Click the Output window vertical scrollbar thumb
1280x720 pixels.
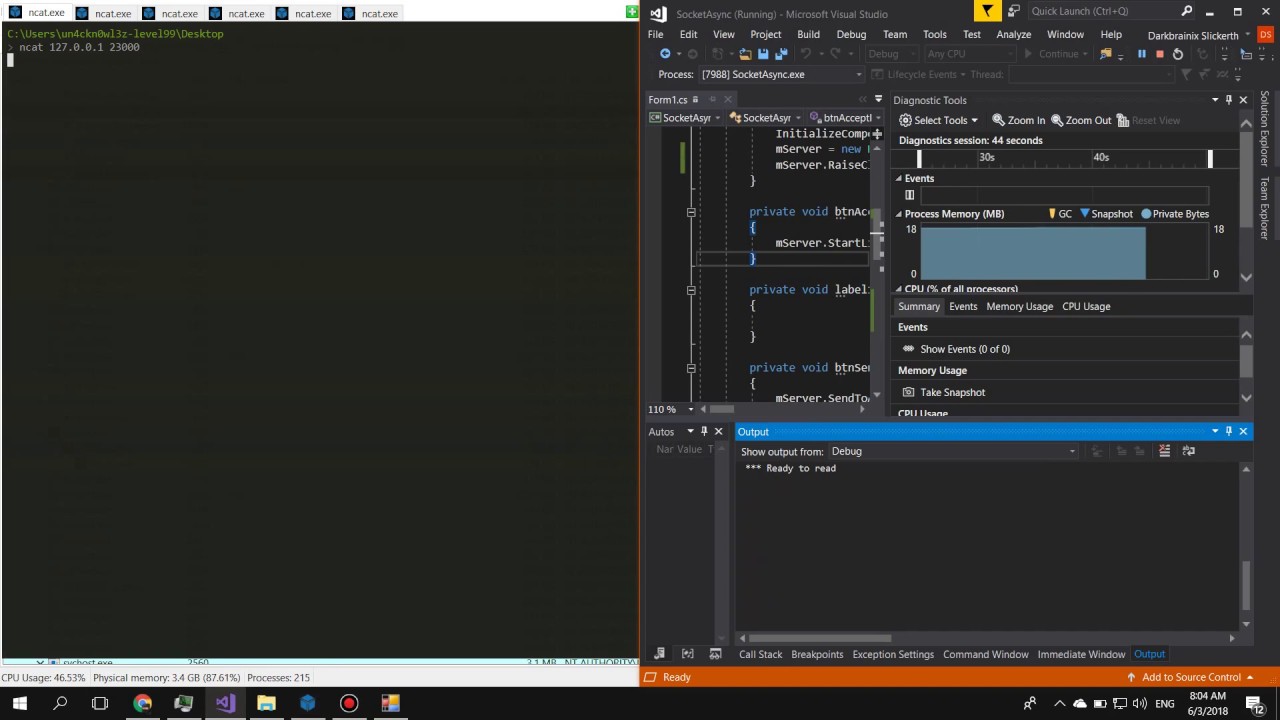pyautogui.click(x=1246, y=585)
